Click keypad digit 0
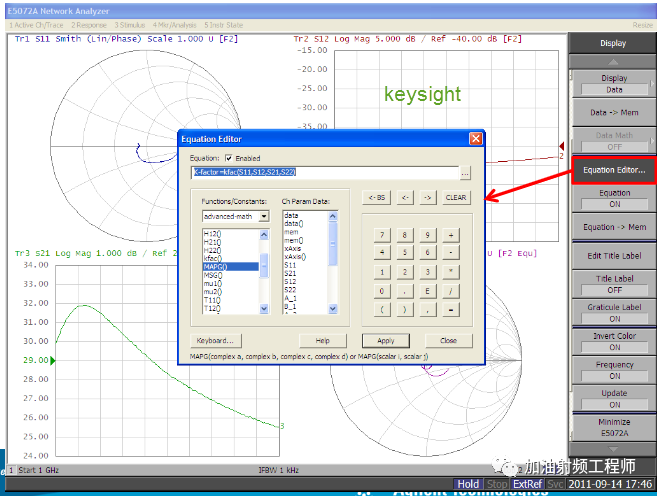This screenshot has height=496, width=657. pos(382,291)
